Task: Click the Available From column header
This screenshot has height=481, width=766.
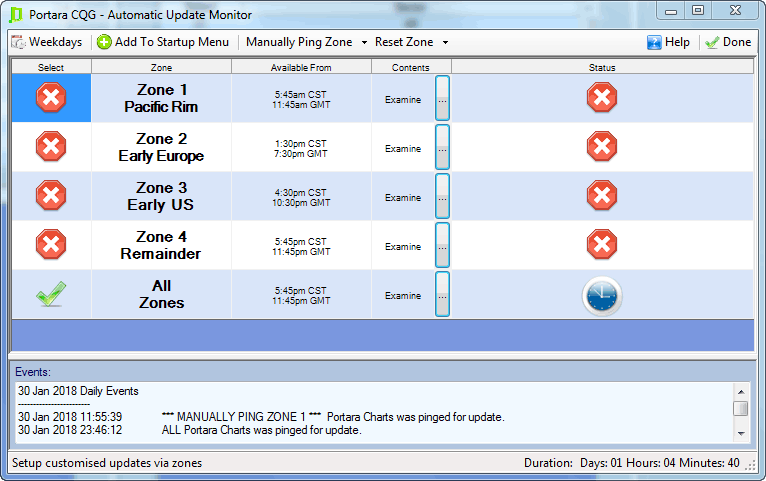Action: (x=301, y=67)
